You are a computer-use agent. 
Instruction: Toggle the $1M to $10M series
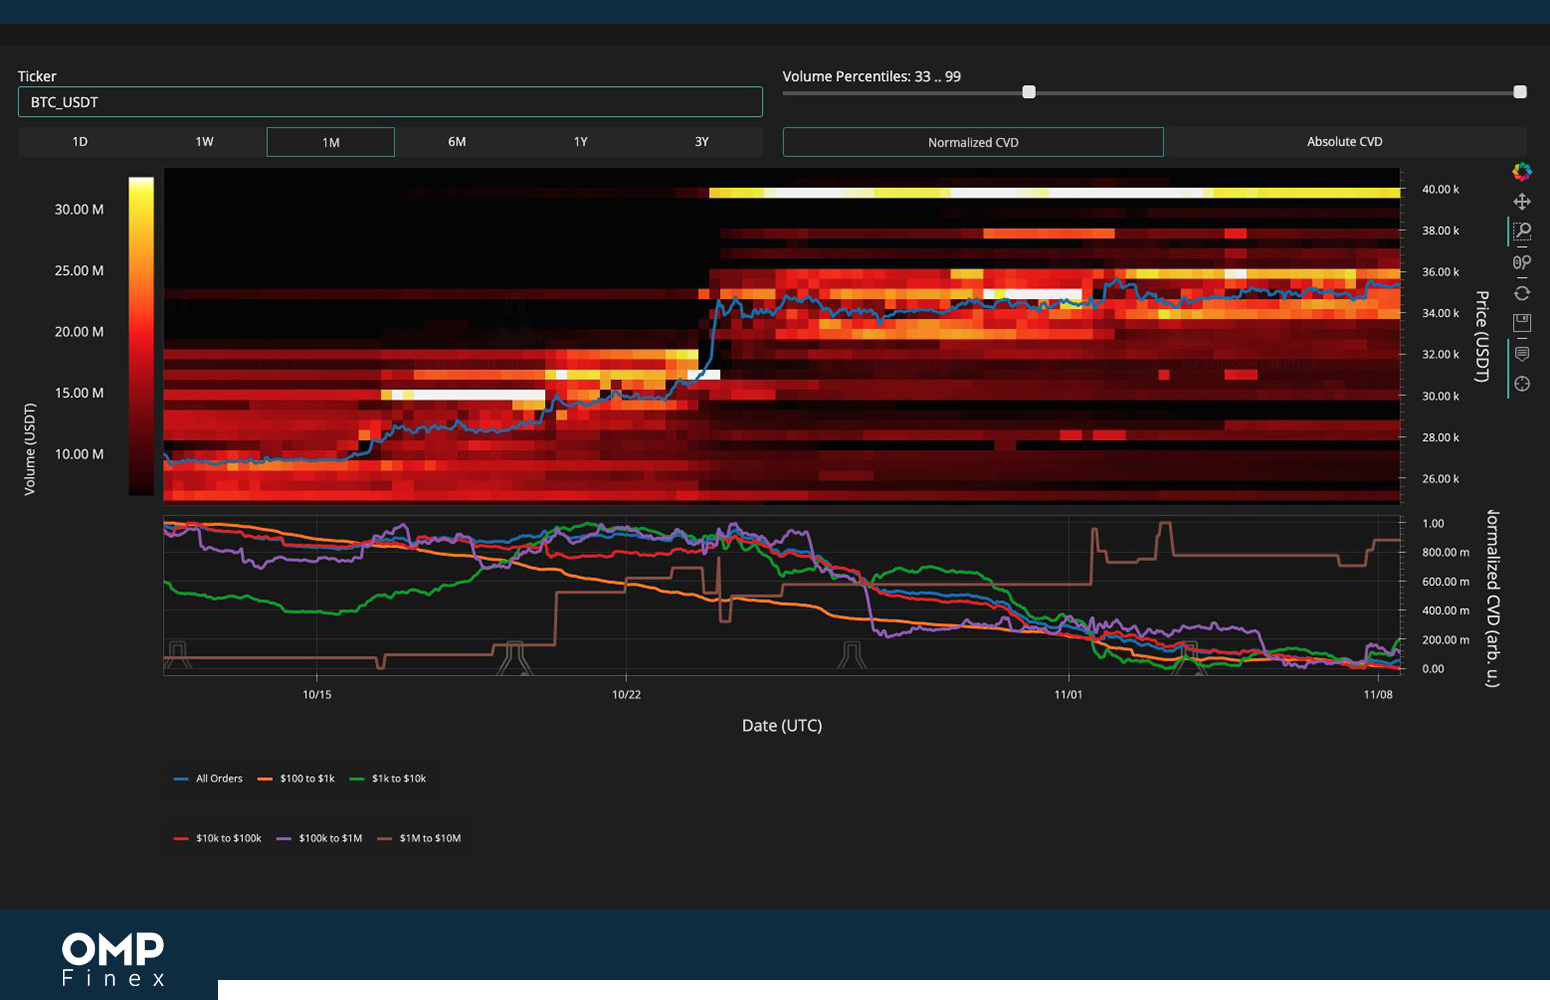tap(419, 838)
